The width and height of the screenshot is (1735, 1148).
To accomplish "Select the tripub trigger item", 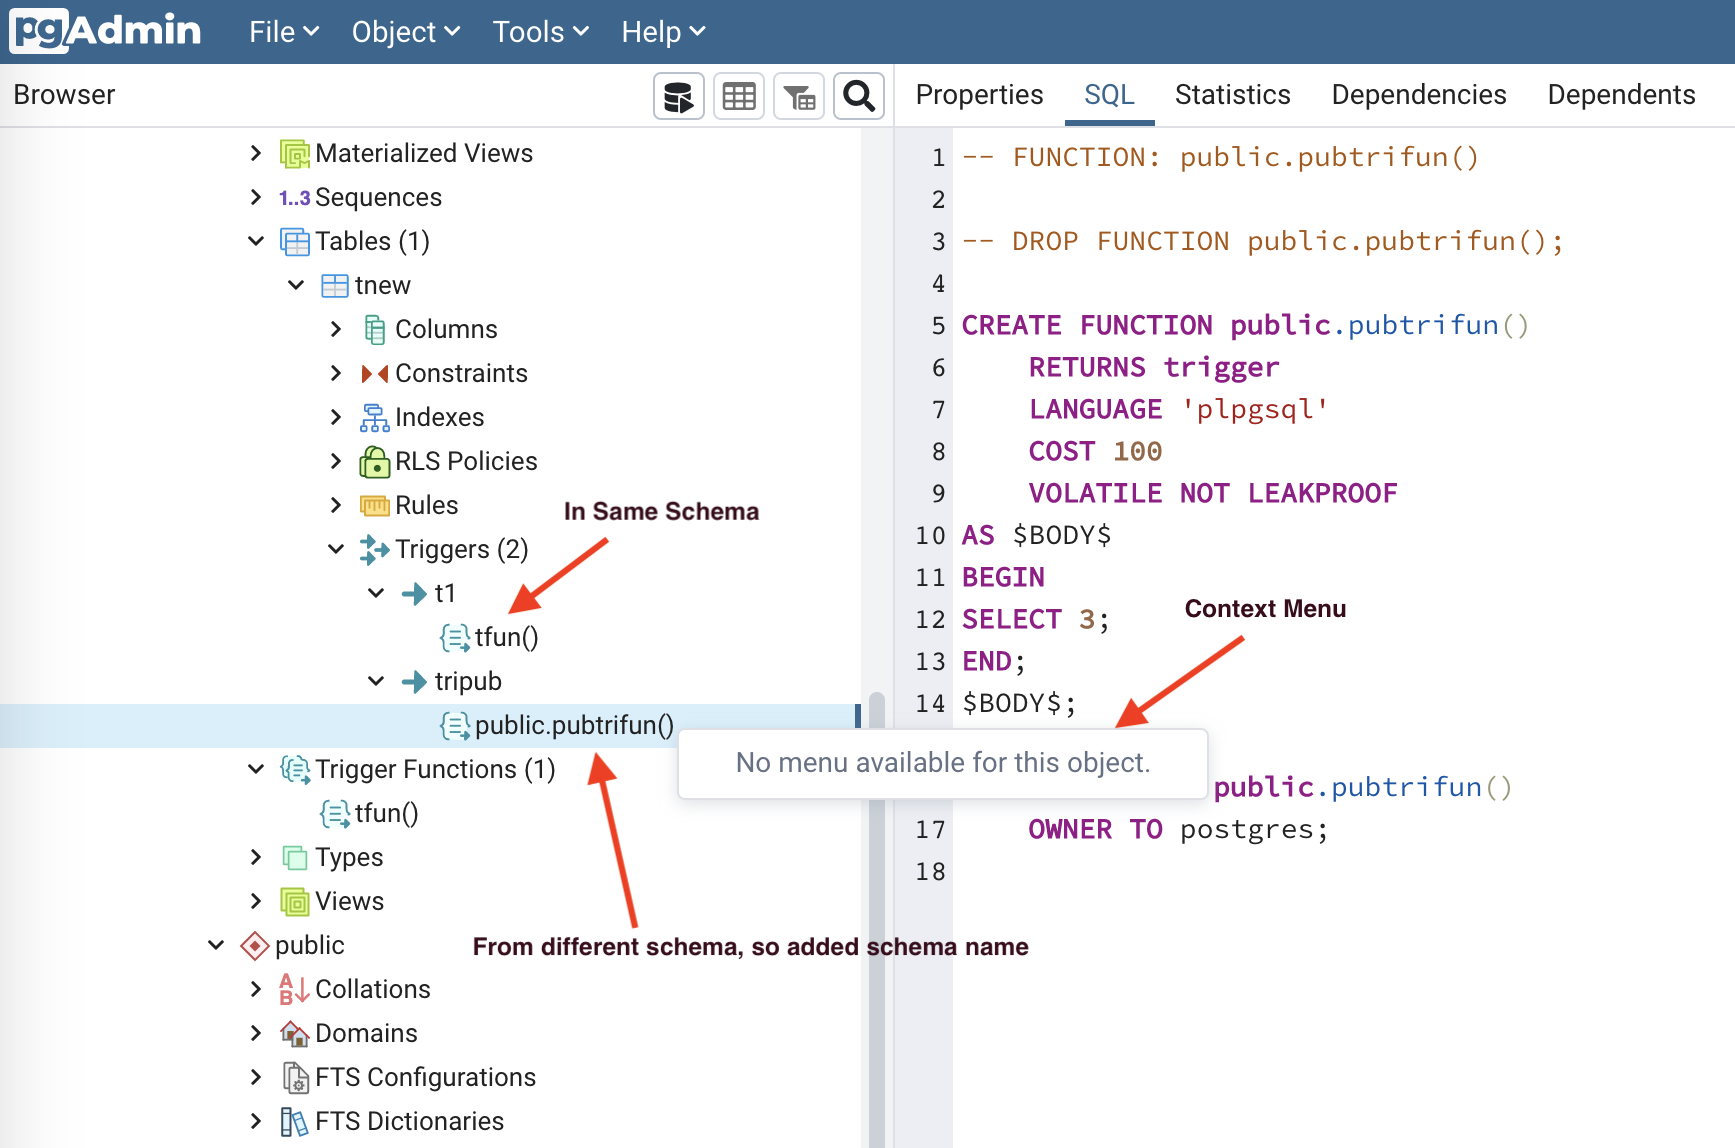I will pos(467,682).
